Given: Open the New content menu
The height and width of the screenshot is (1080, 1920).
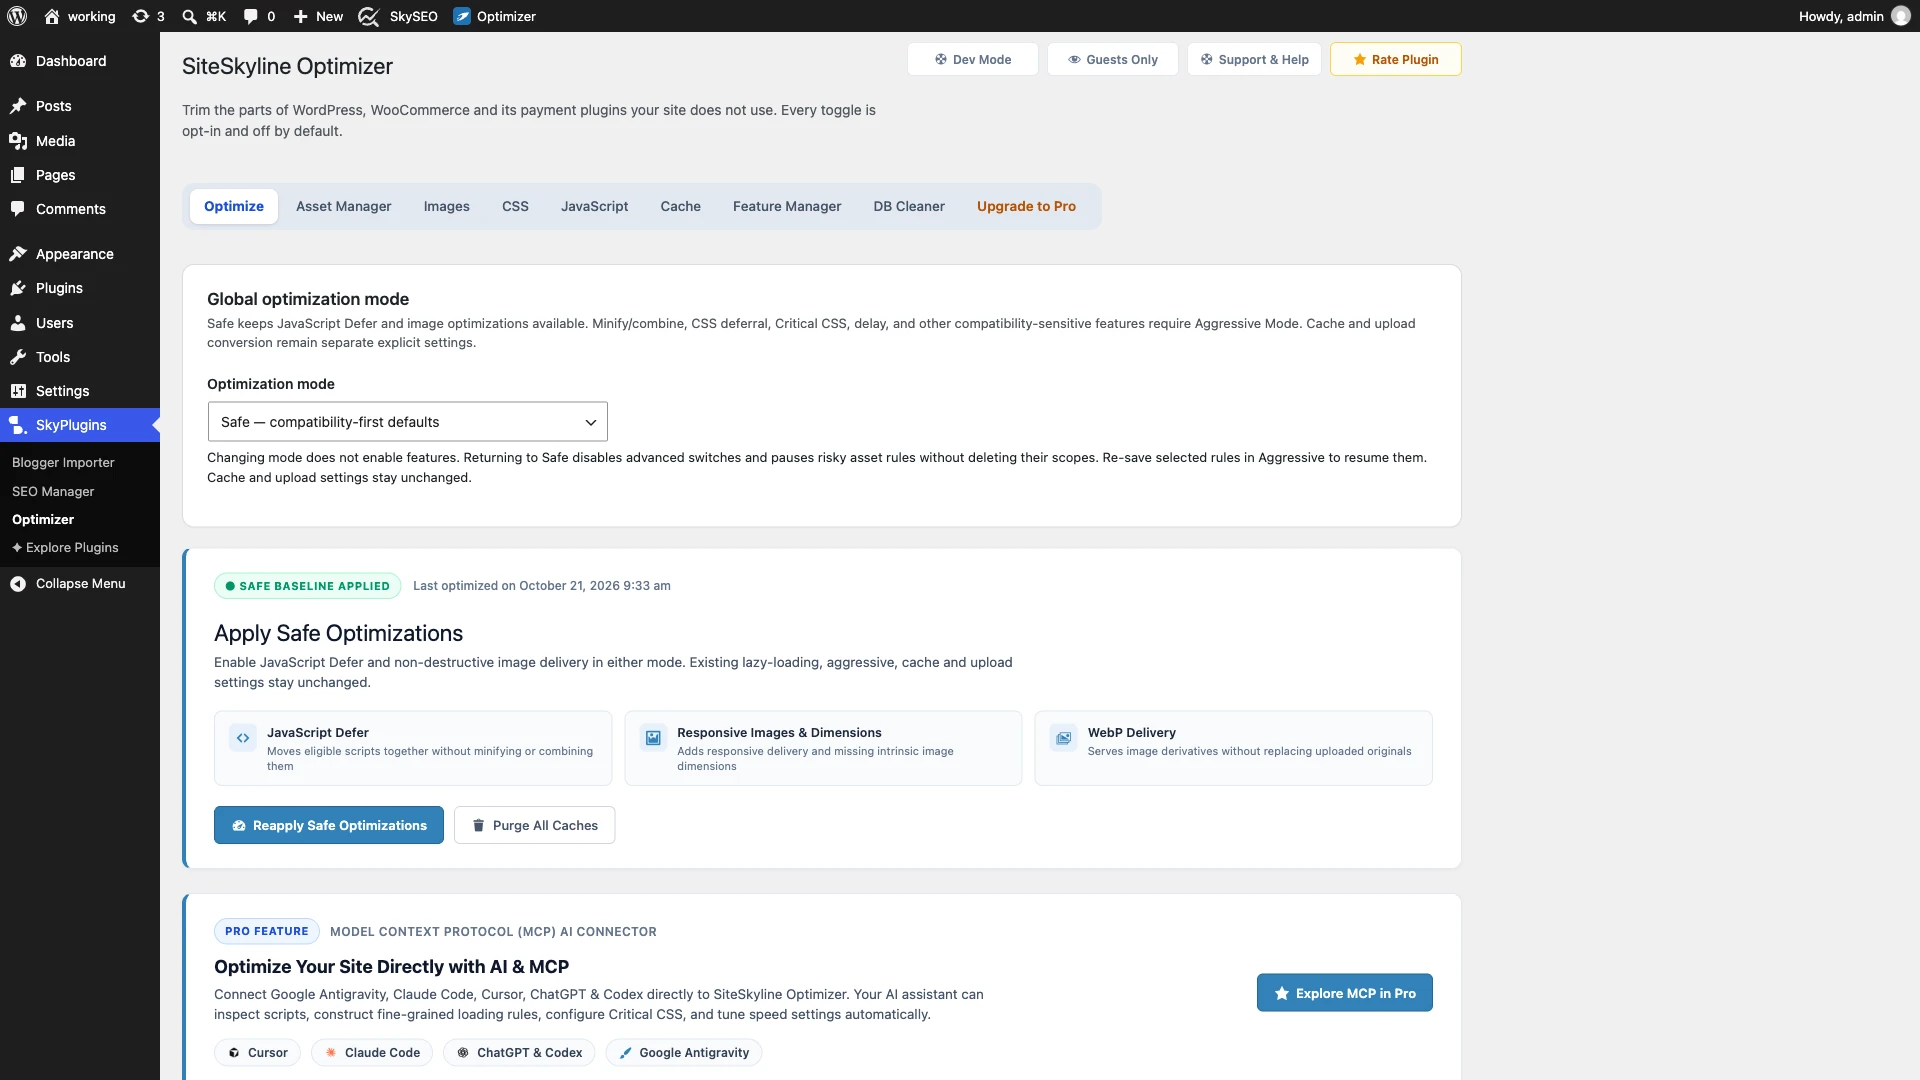Looking at the screenshot, I should click(x=318, y=16).
